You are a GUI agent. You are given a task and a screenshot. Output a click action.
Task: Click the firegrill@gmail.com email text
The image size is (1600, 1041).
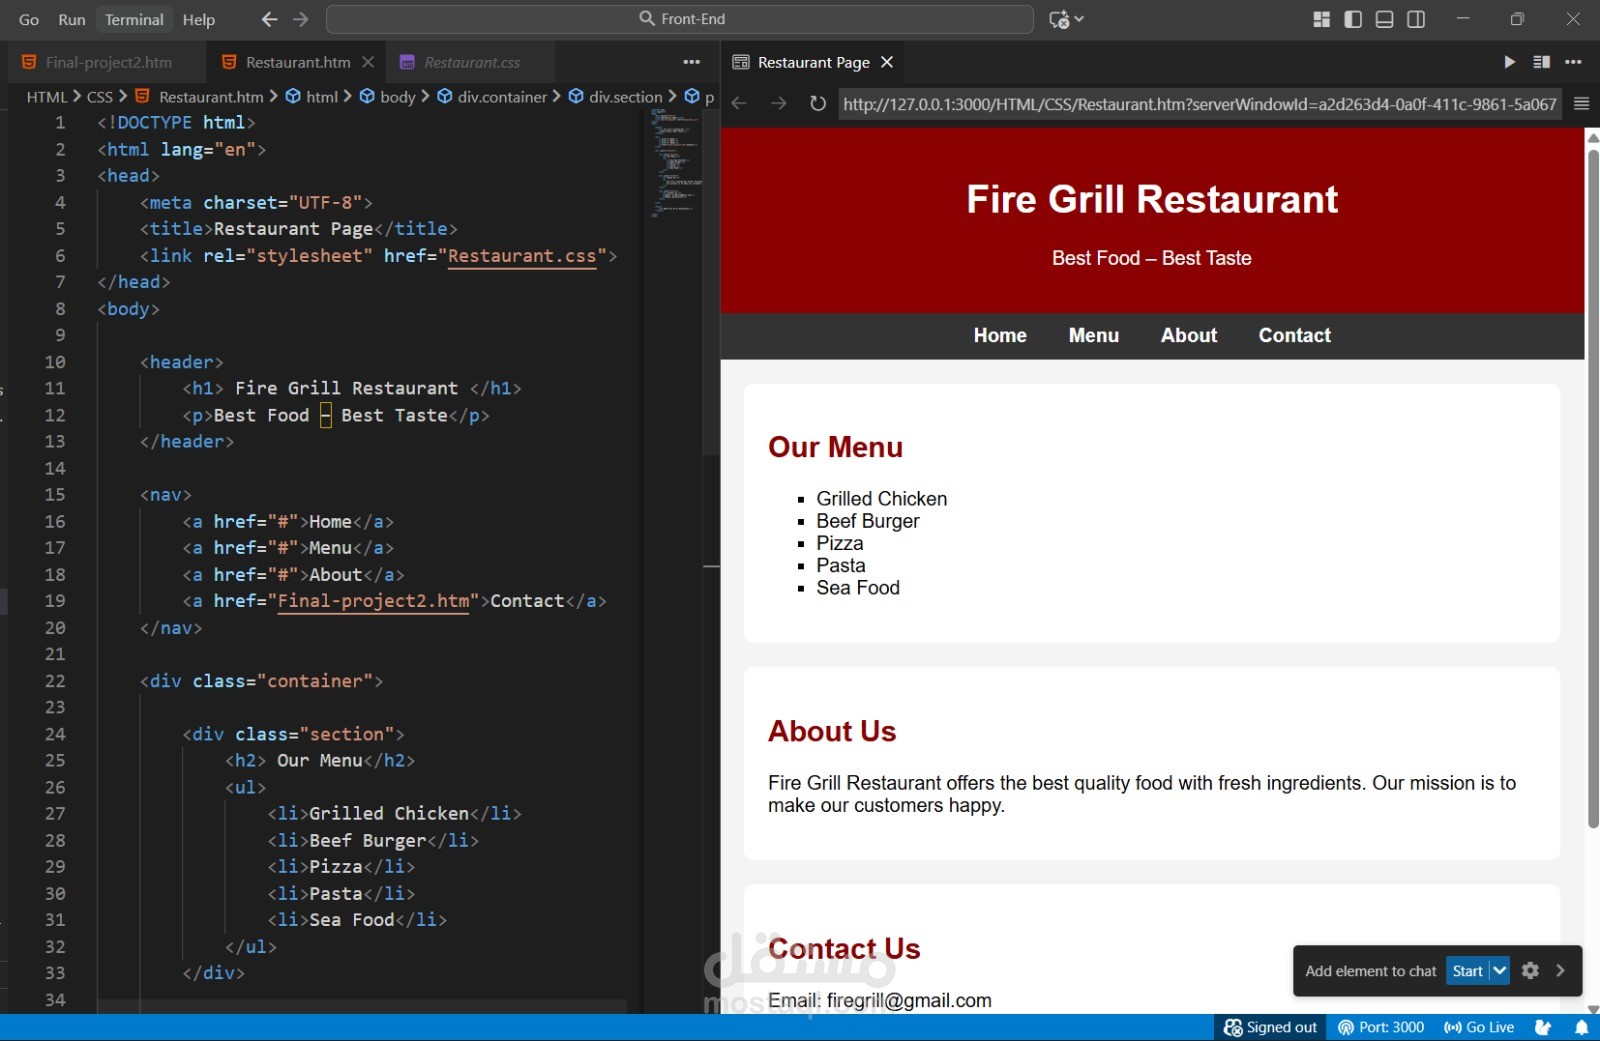coord(909,1001)
